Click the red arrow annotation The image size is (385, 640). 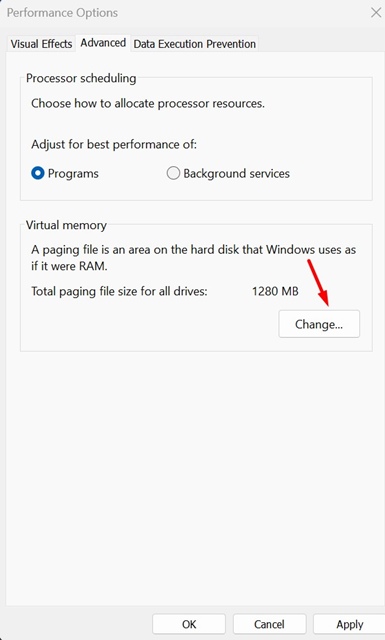pyautogui.click(x=319, y=283)
